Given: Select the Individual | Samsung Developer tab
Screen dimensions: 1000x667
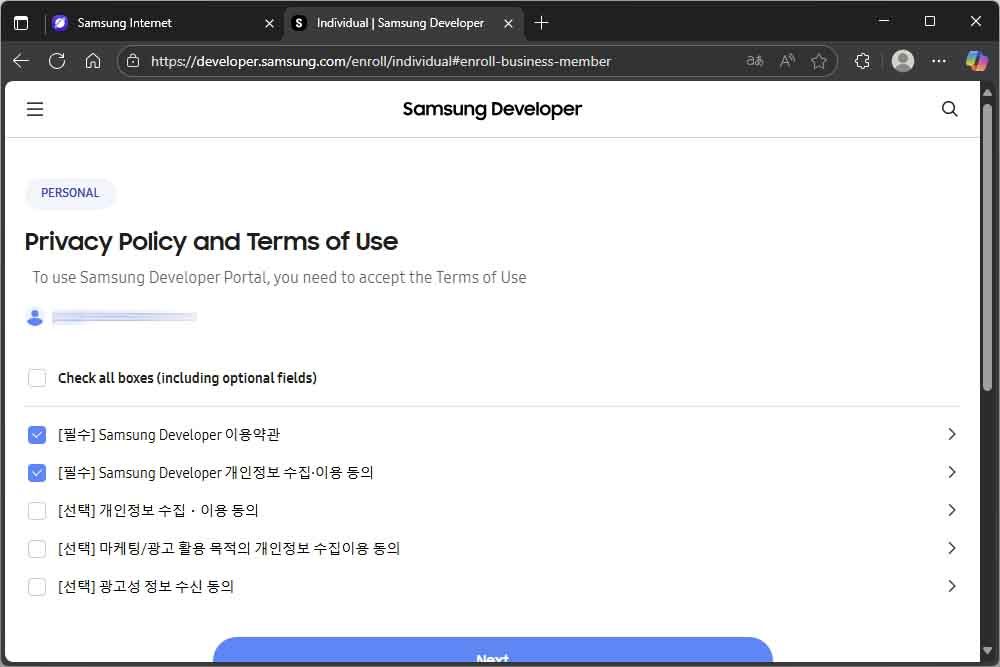Looking at the screenshot, I should click(x=404, y=23).
